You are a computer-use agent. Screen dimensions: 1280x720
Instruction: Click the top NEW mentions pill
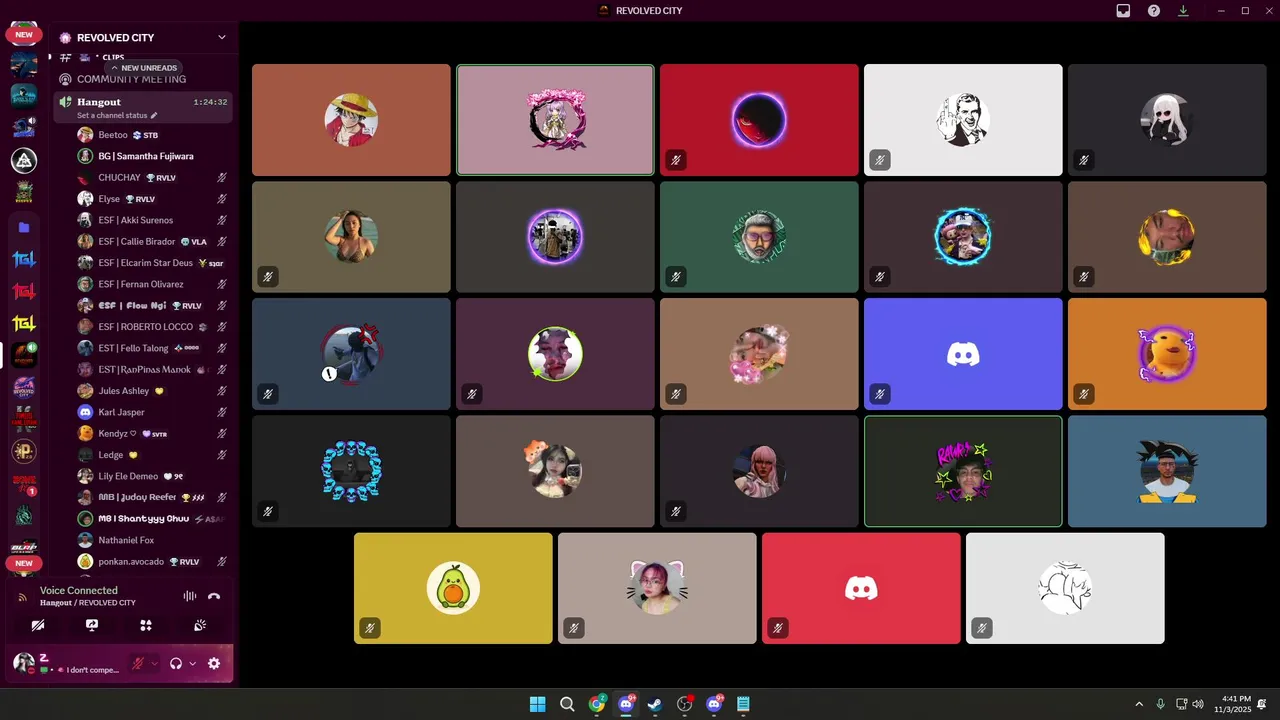point(24,34)
